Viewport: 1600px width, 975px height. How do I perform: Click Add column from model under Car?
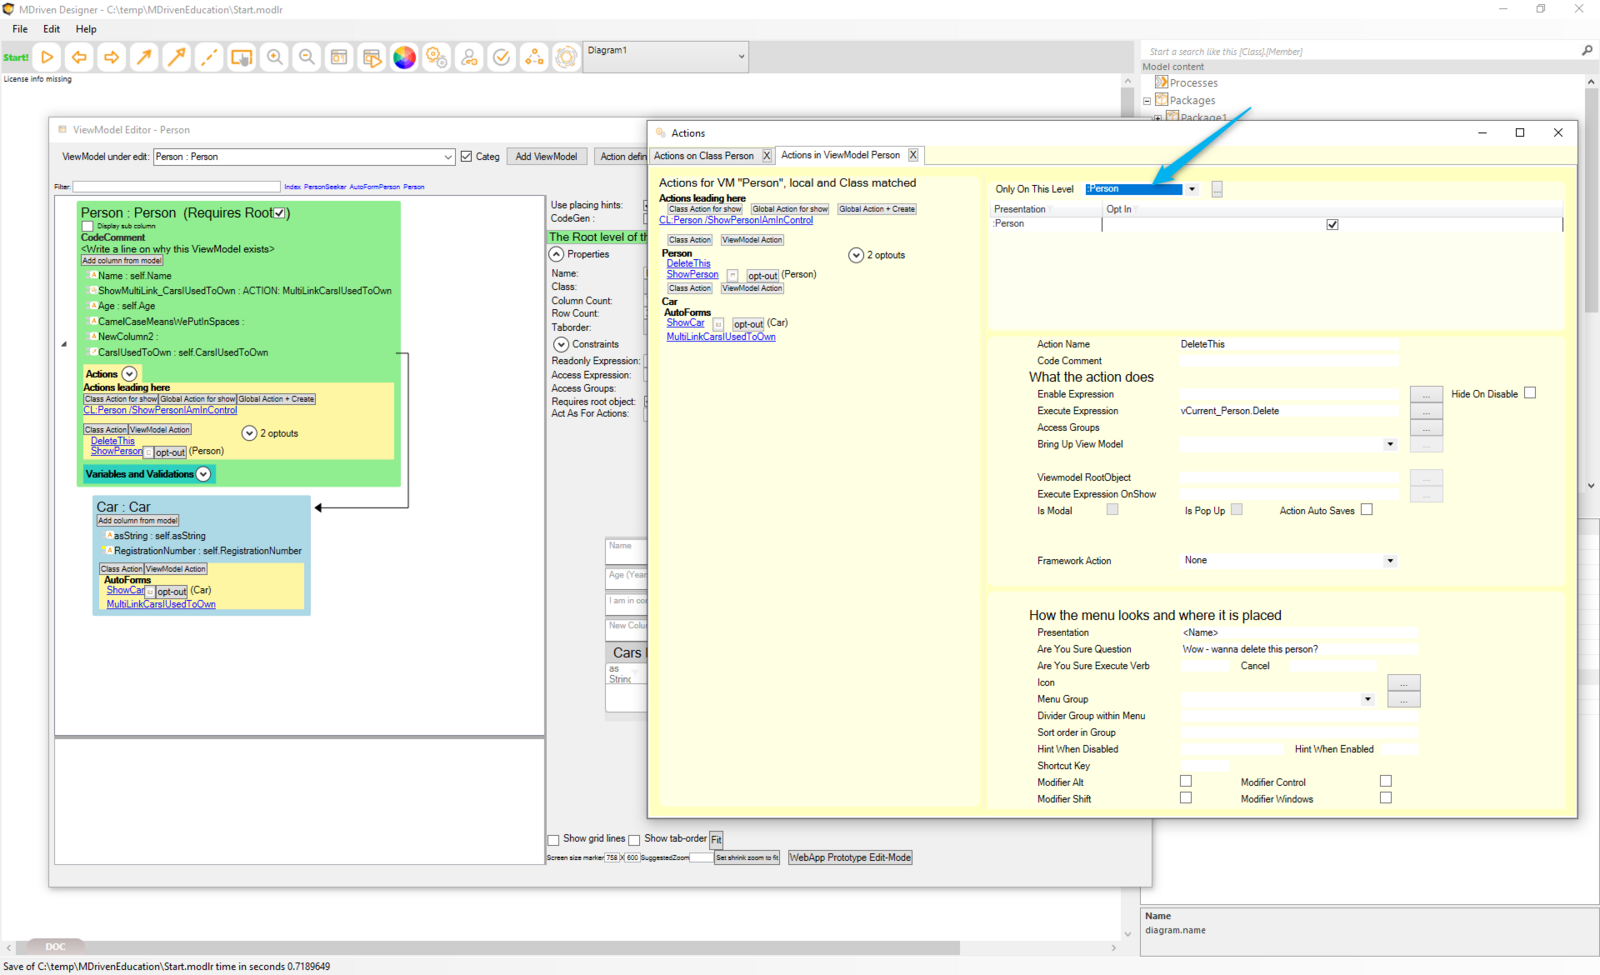pyautogui.click(x=138, y=520)
